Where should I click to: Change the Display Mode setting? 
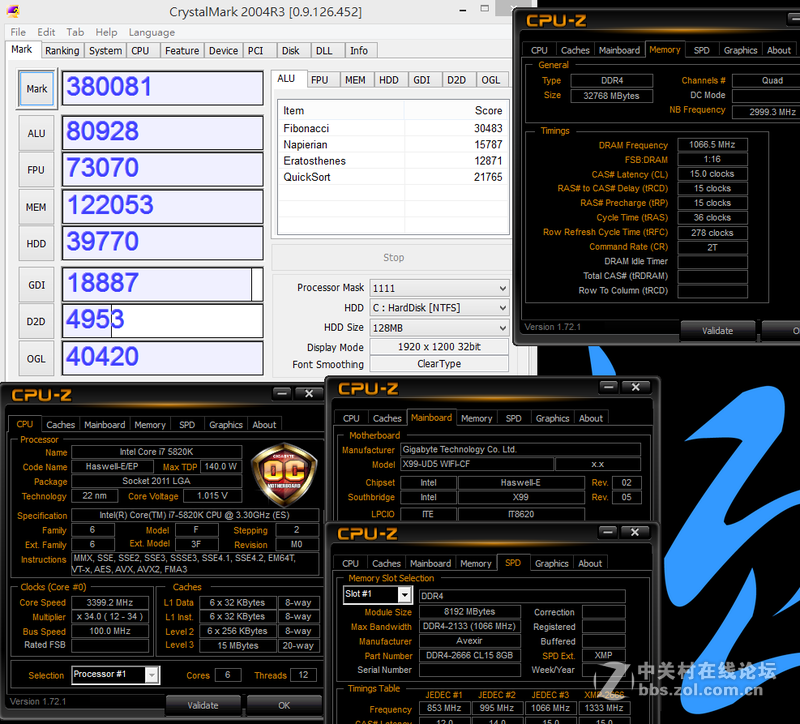click(x=438, y=347)
